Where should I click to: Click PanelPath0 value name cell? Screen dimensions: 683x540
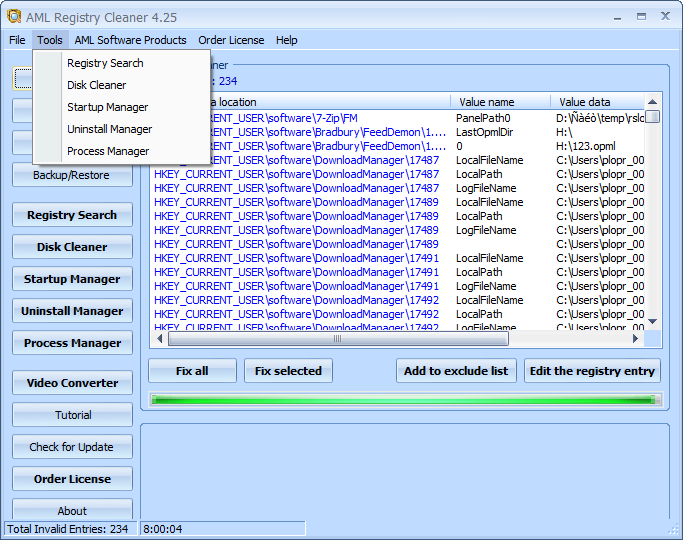click(x=483, y=118)
